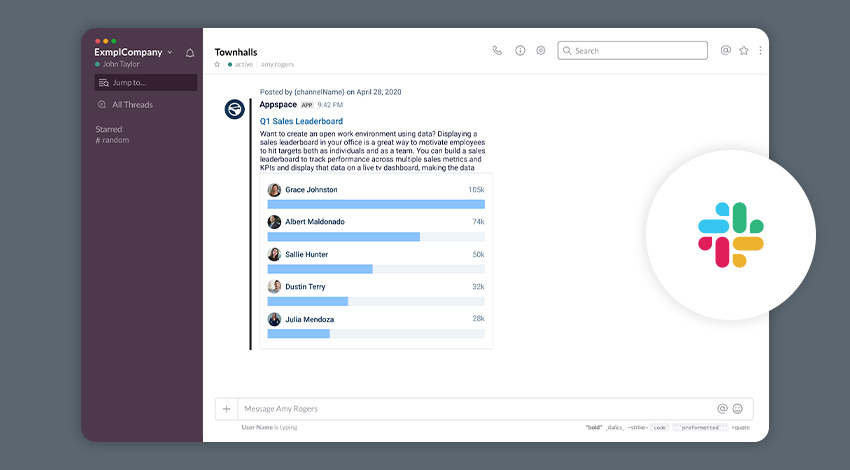Open channel settings gear icon
This screenshot has width=850, height=470.
click(x=540, y=50)
